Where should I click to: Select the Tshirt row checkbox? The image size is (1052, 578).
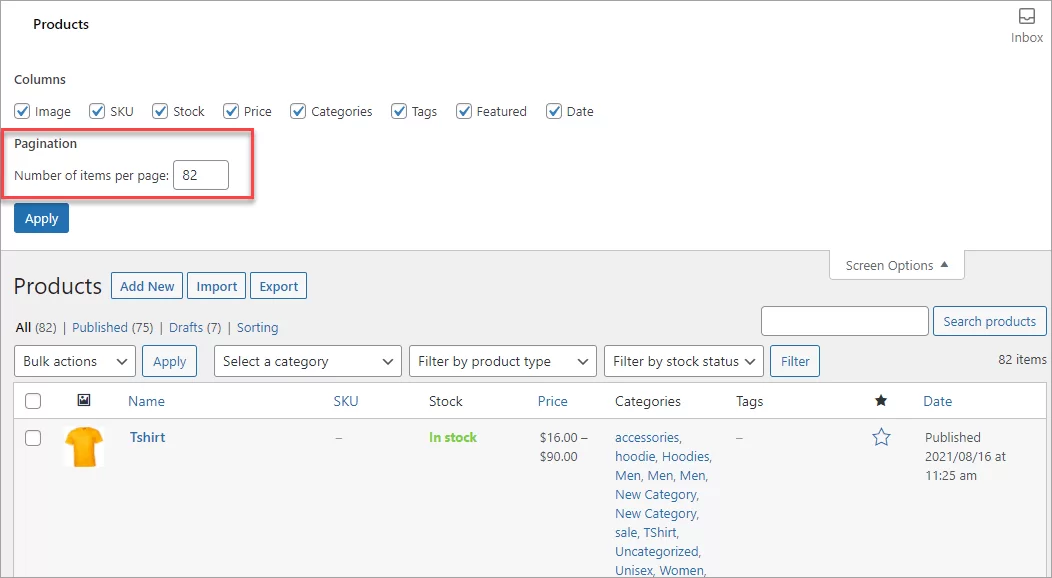(x=33, y=437)
